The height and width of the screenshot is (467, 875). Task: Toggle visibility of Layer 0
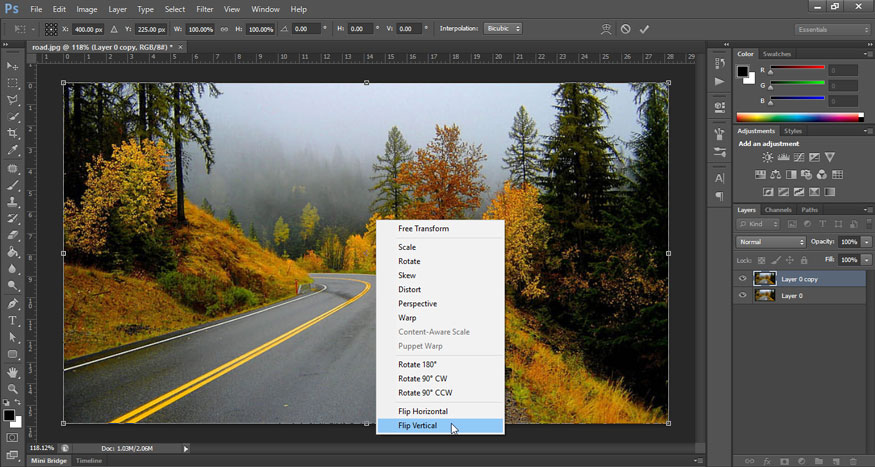pyautogui.click(x=742, y=296)
